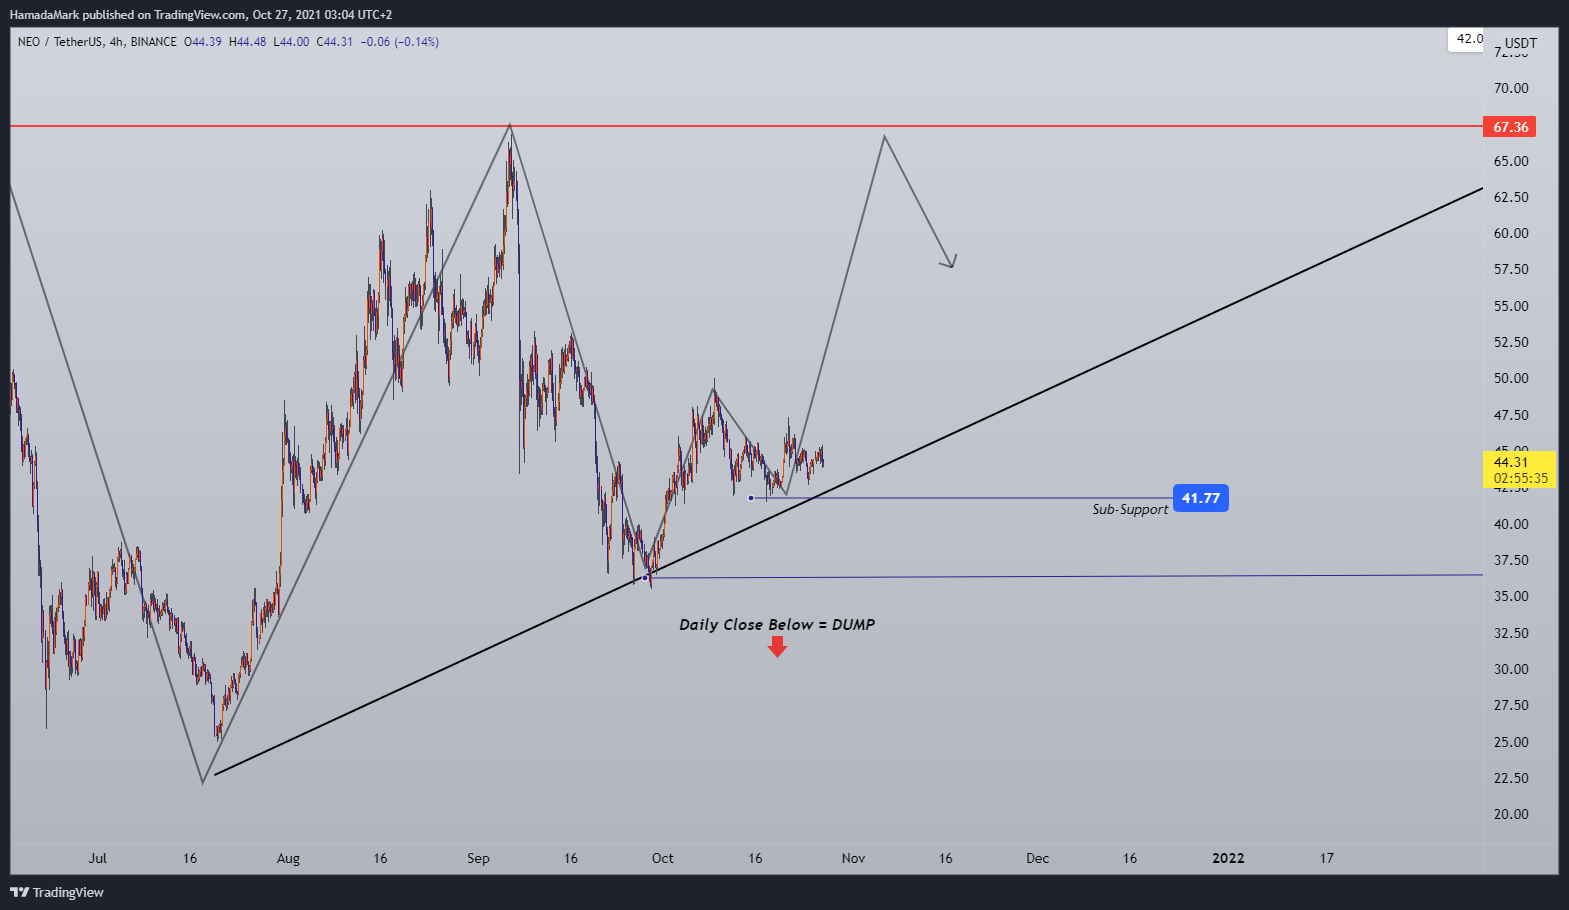
Task: Click the 02:55:35 countdown timer label
Action: [1521, 478]
